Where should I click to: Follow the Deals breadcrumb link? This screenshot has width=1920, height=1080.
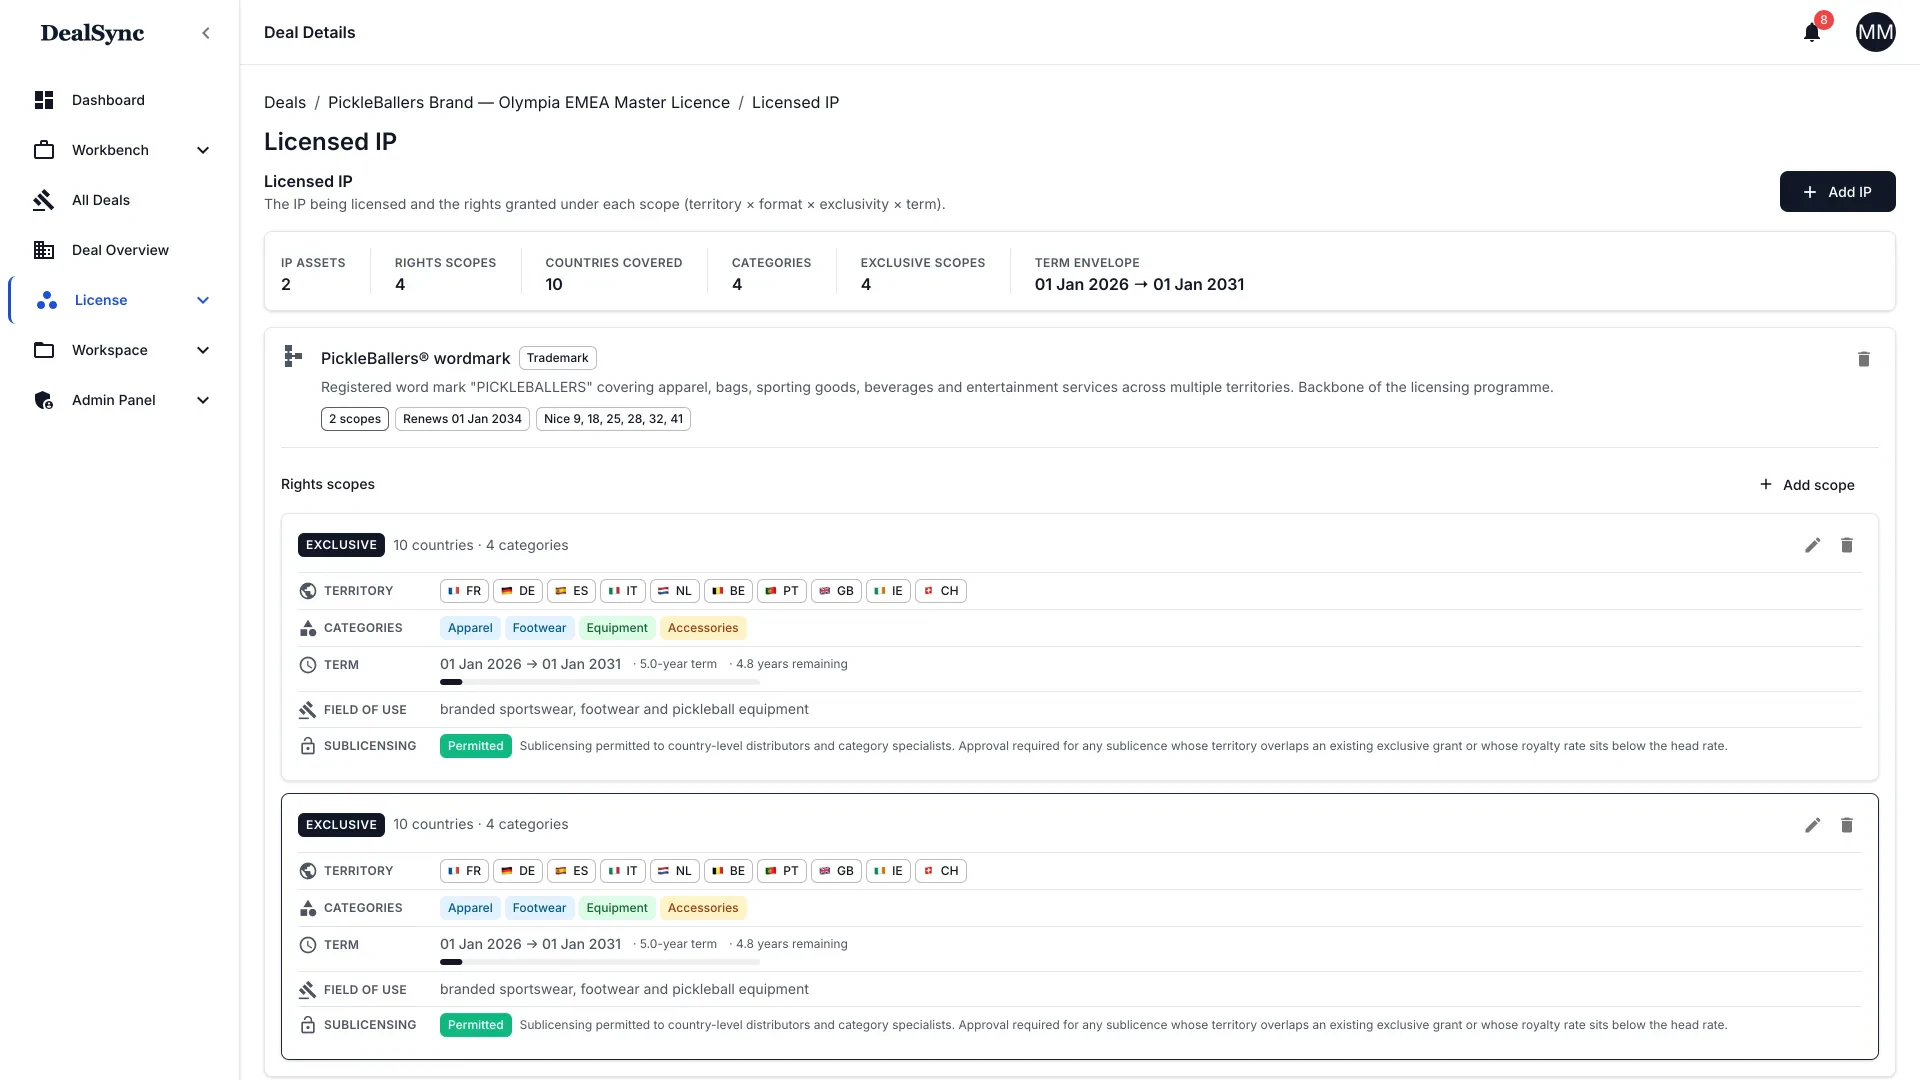(285, 102)
